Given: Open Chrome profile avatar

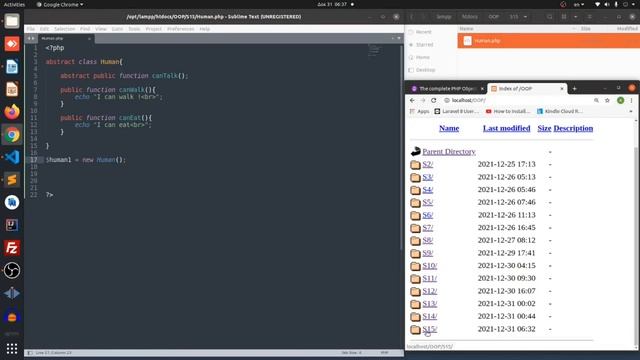Looking at the screenshot, I should pyautogui.click(x=620, y=100).
